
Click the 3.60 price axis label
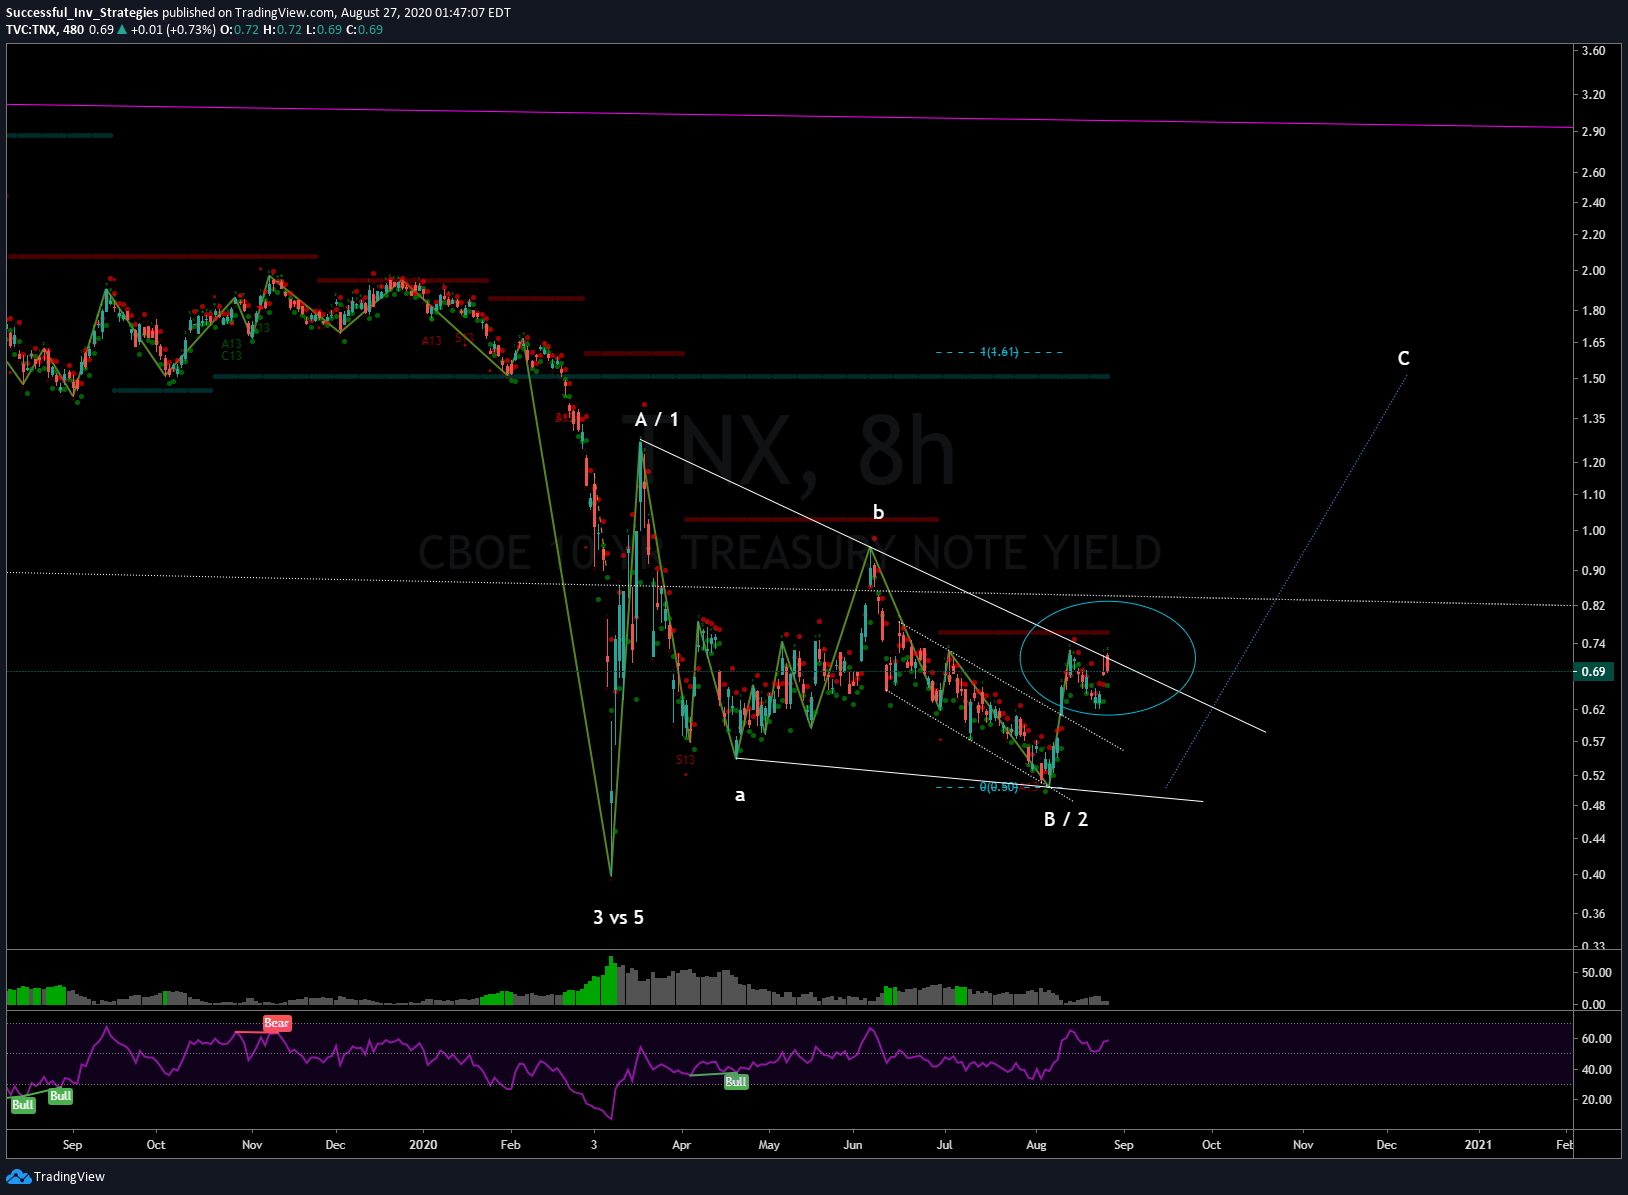point(1594,50)
